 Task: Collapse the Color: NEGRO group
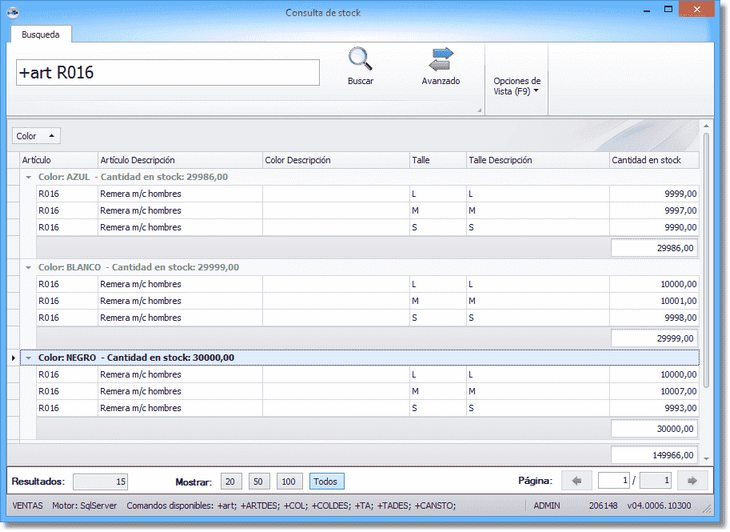tap(28, 357)
